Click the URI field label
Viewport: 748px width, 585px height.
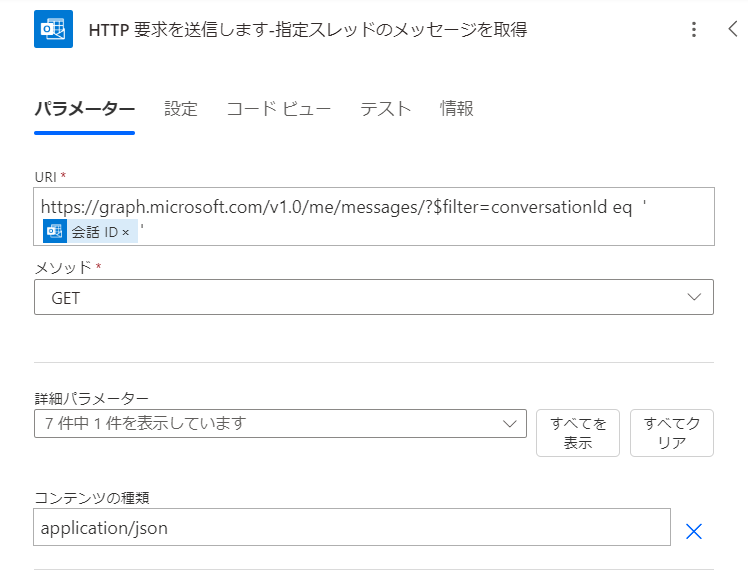point(46,177)
